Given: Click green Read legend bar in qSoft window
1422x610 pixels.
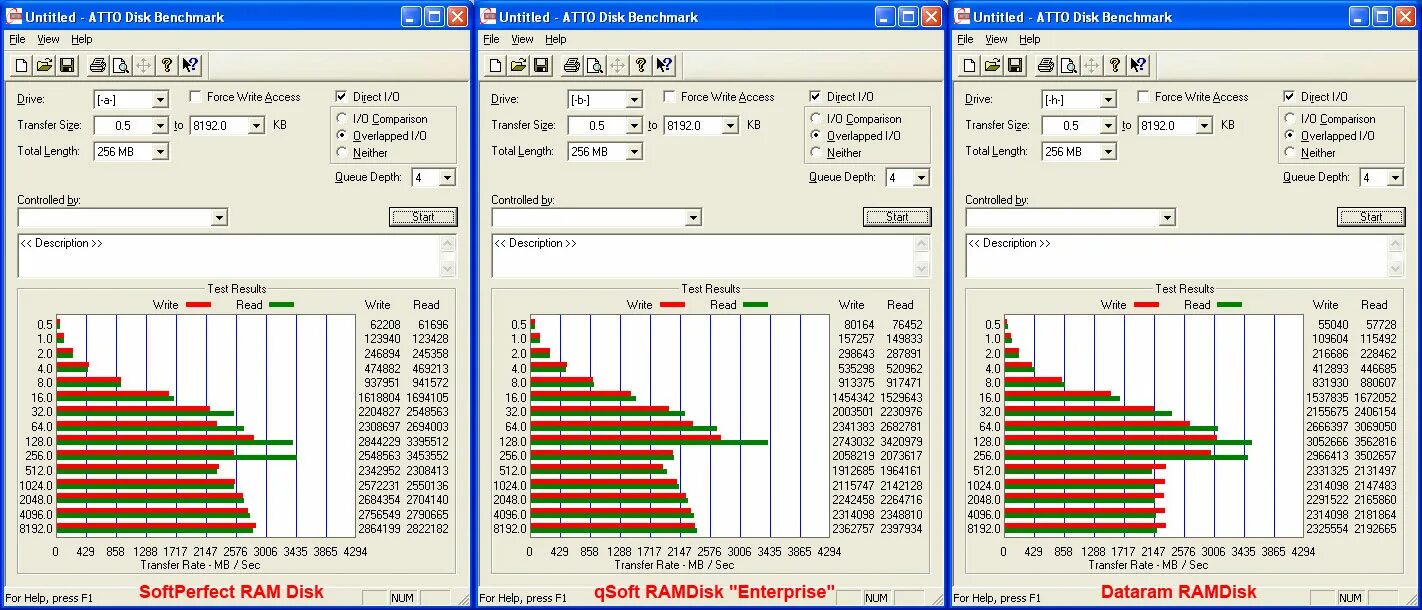Looking at the screenshot, I should [755, 304].
